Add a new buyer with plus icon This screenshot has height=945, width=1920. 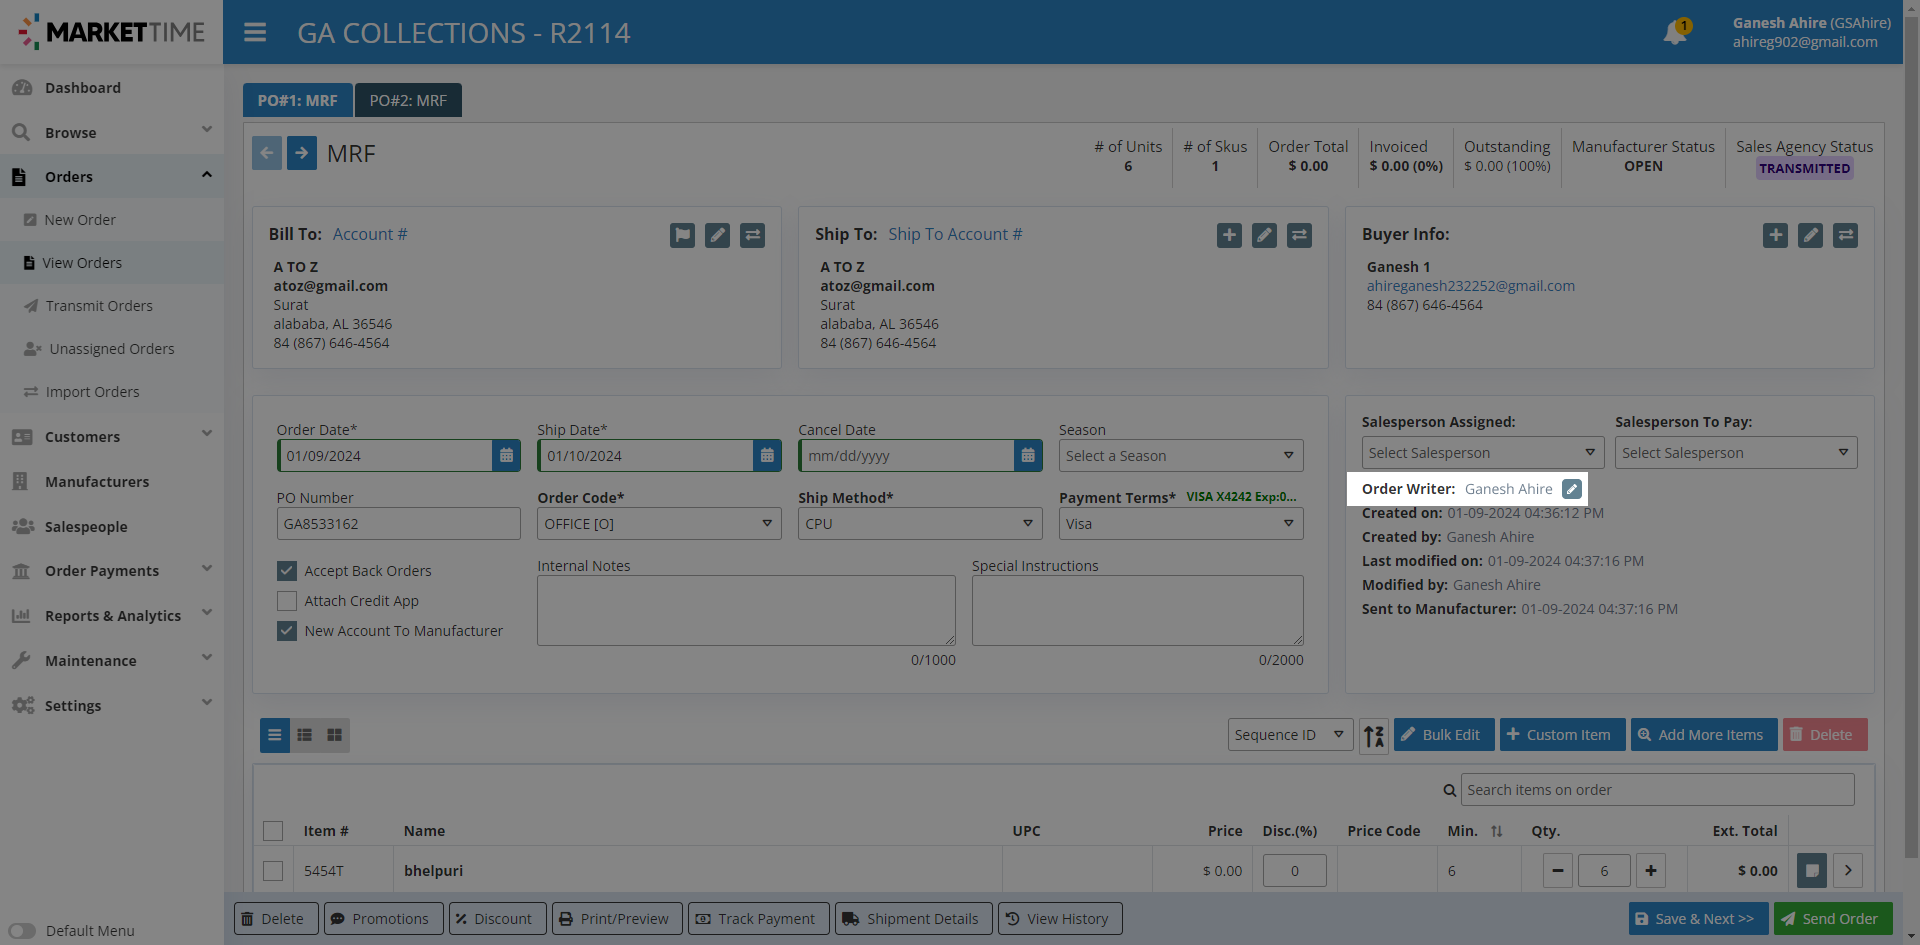(x=1775, y=235)
